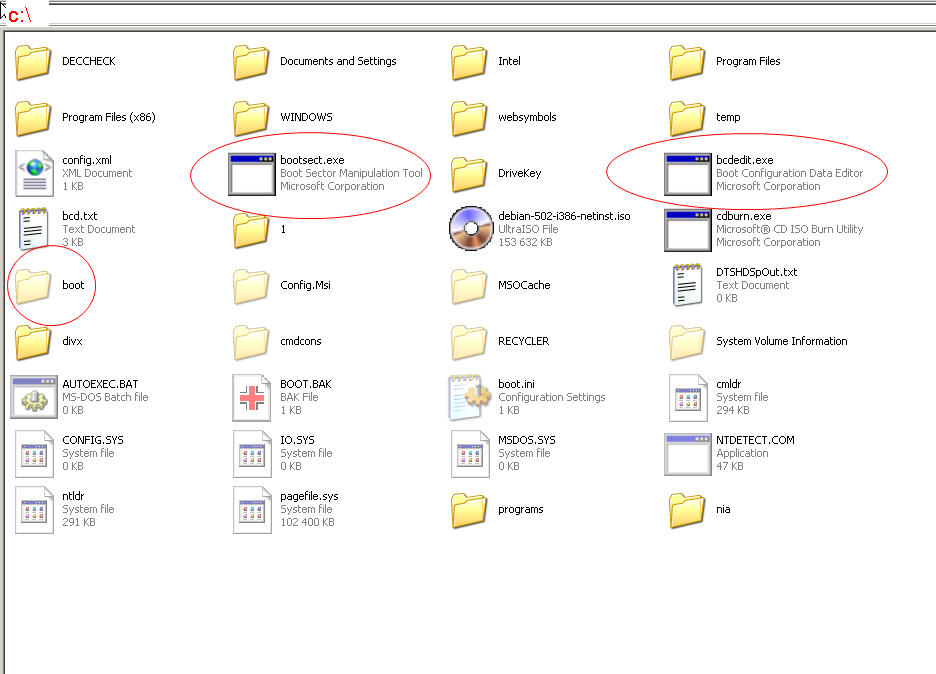Viewport: 936px width, 674px height.
Task: Click the 'debian-502-i386-netinst.iso' file name
Action: pyautogui.click(x=564, y=216)
